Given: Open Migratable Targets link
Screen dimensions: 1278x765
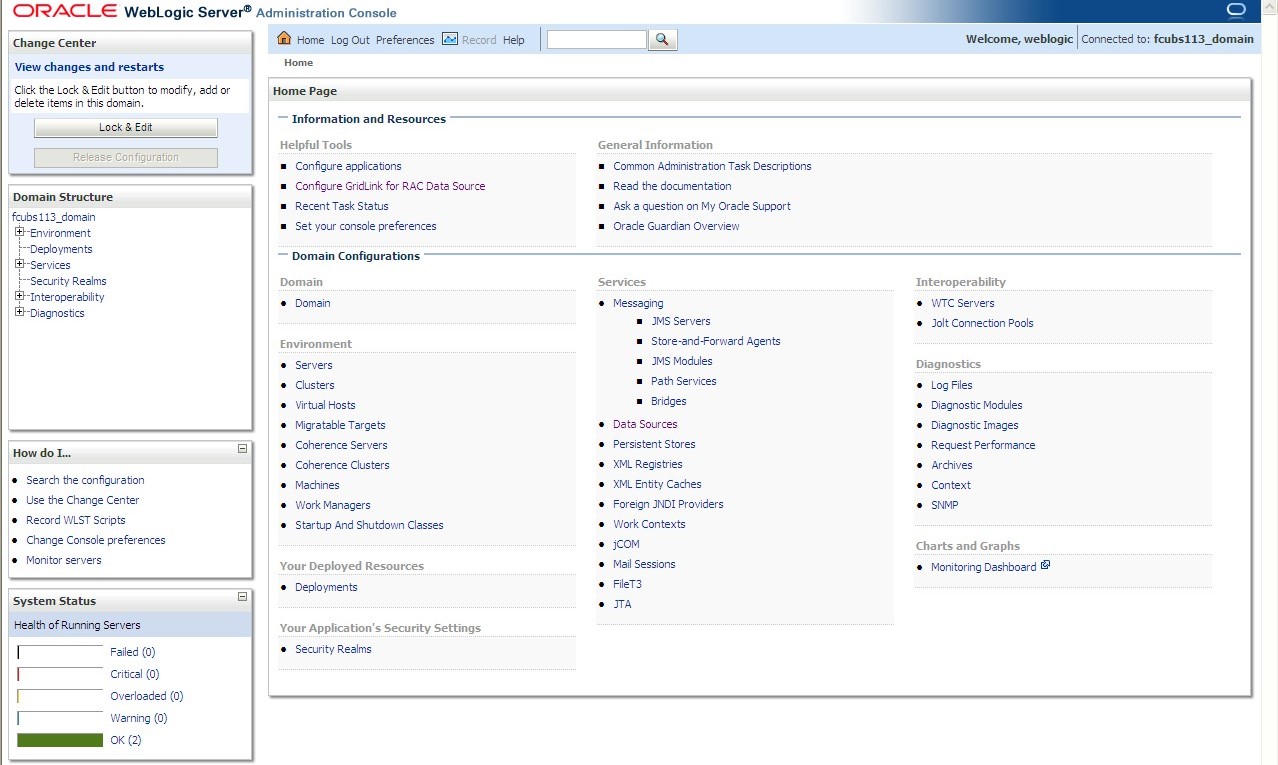Looking at the screenshot, I should tap(340, 425).
